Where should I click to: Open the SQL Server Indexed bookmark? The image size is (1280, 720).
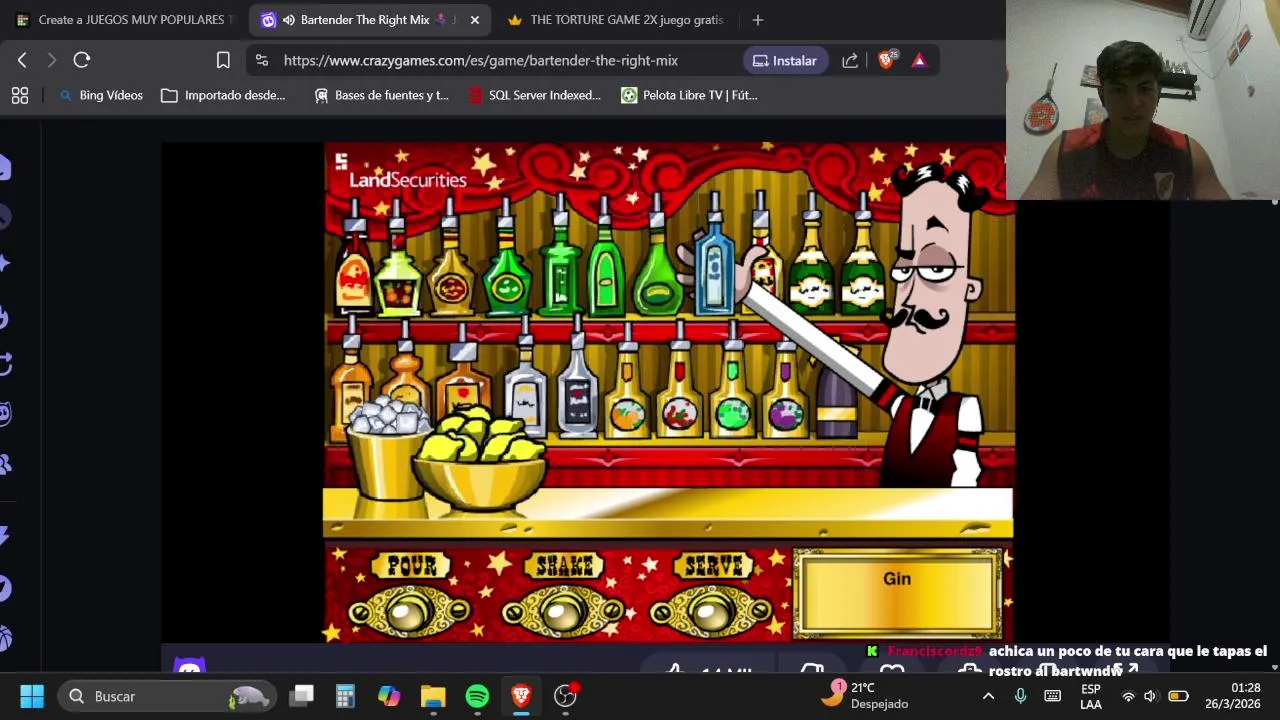coord(534,95)
